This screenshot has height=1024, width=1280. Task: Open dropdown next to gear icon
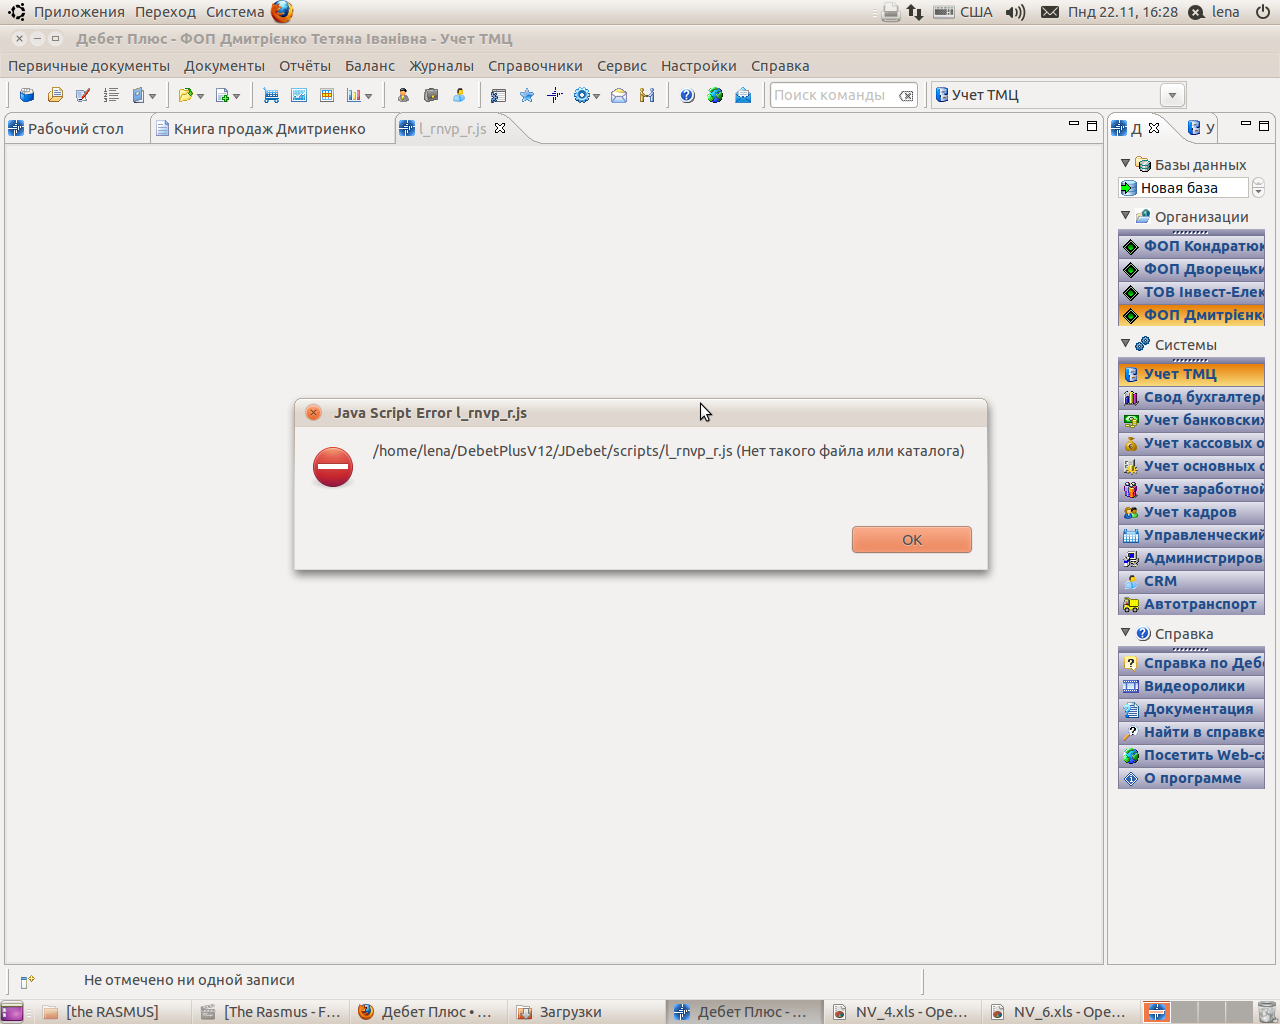pyautogui.click(x=596, y=96)
